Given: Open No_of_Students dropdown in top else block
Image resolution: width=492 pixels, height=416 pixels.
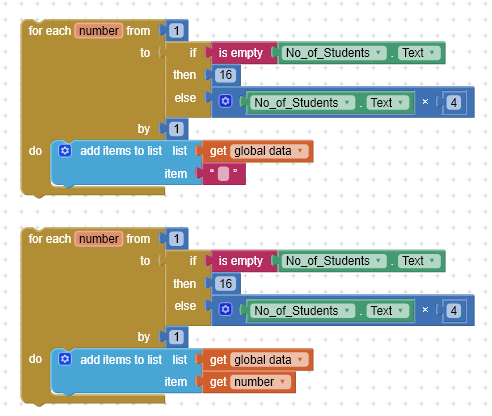Looking at the screenshot, I should pos(303,103).
